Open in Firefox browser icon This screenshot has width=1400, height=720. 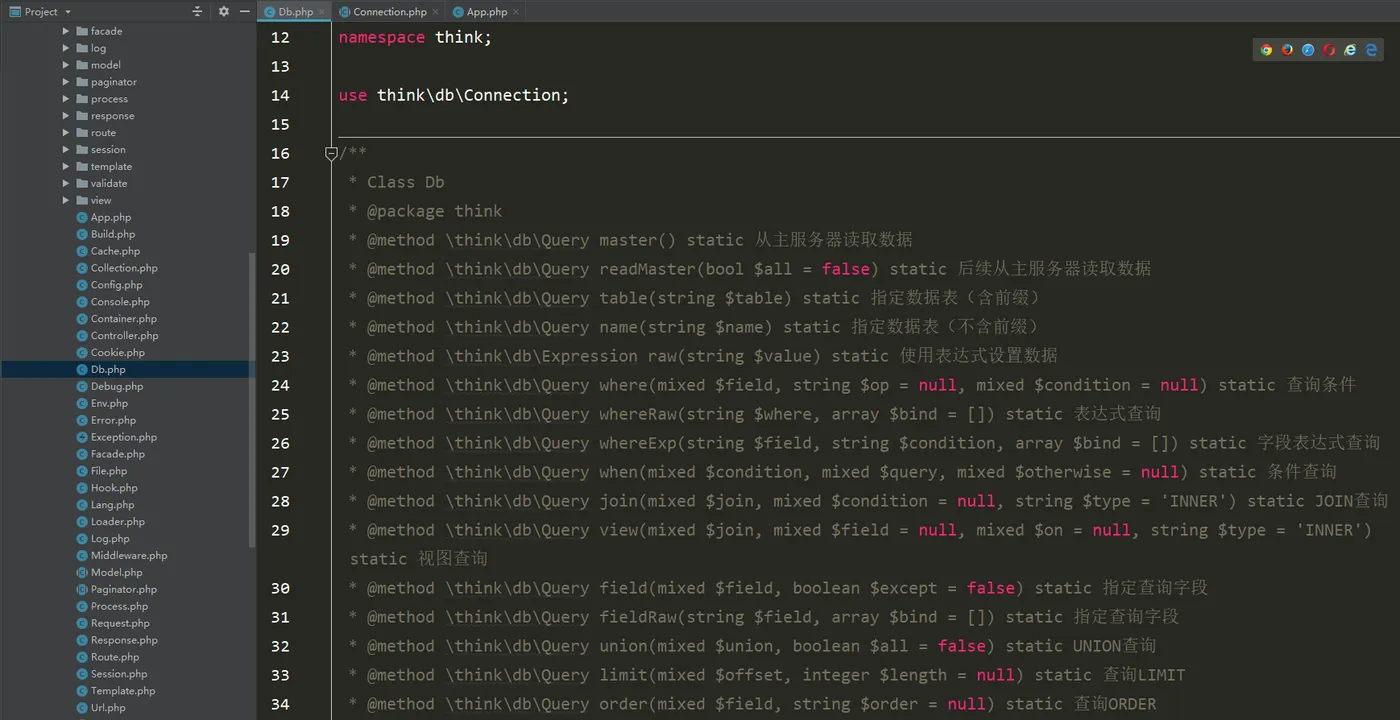[x=1287, y=49]
